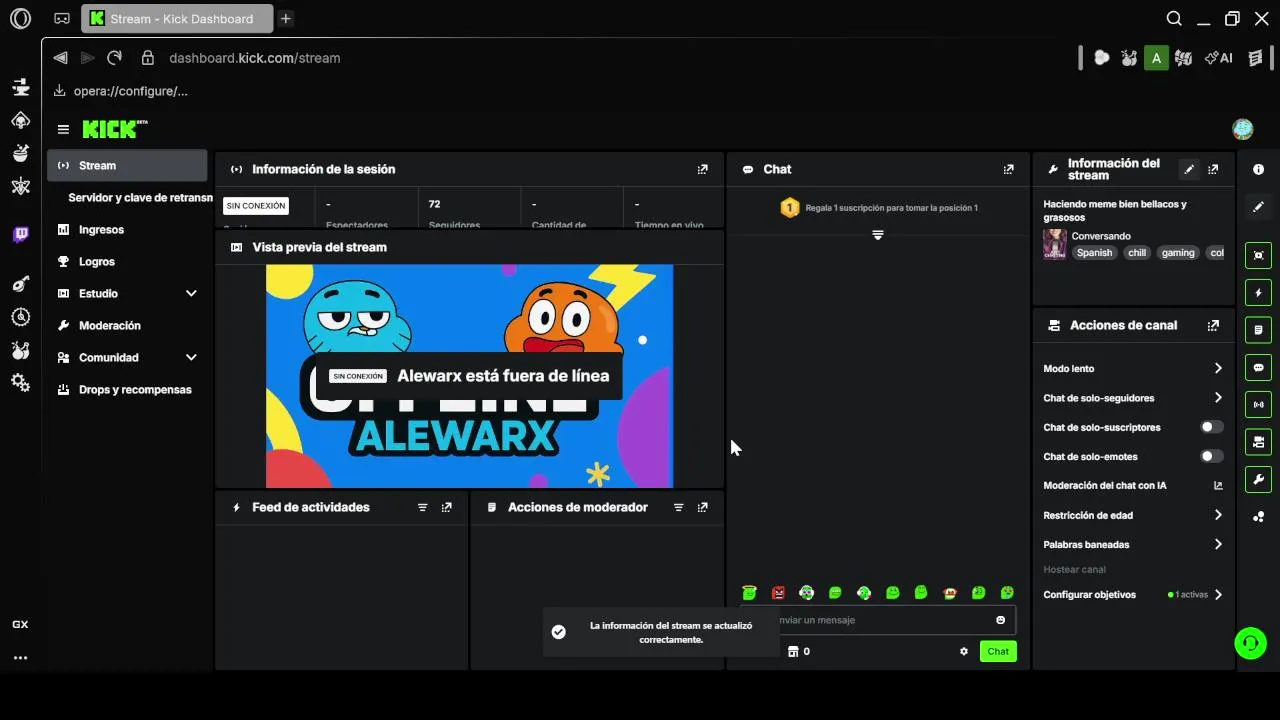1280x720 pixels.
Task: Pop out the Acciones de canal panel
Action: [1213, 325]
